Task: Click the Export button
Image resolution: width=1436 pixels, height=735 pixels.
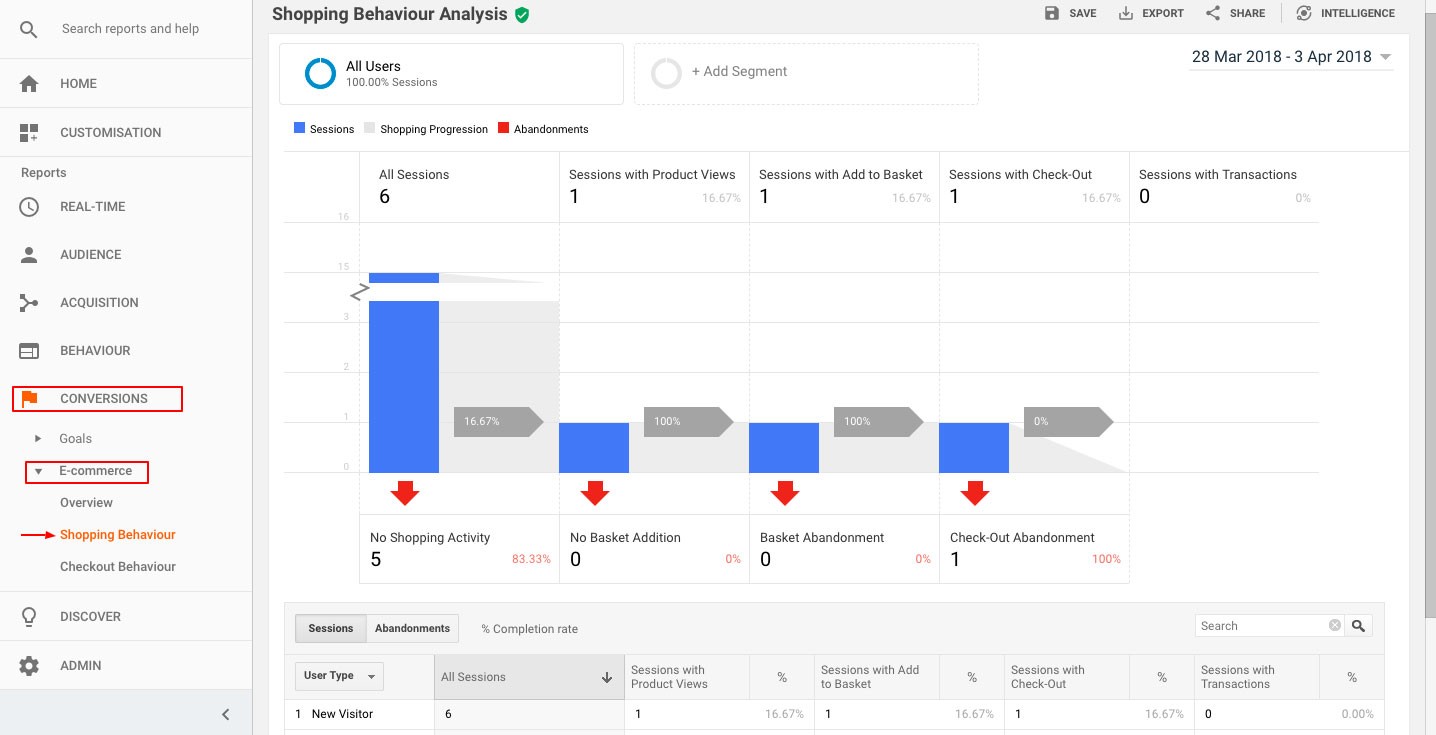Action: (1151, 14)
